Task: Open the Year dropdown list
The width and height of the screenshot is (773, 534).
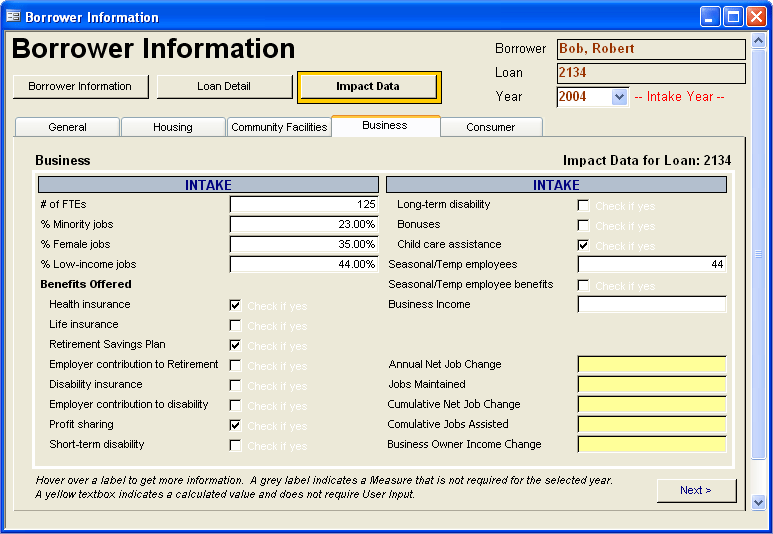Action: pyautogui.click(x=619, y=97)
